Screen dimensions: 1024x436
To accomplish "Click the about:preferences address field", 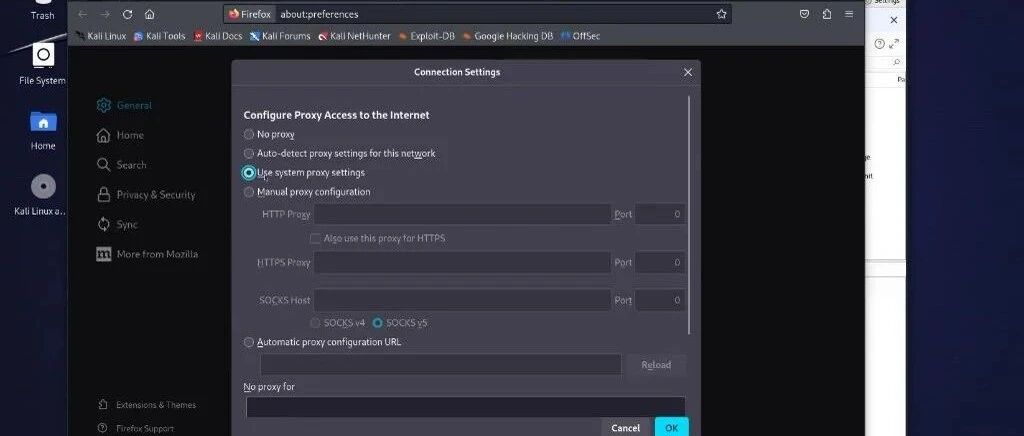I will coord(493,14).
